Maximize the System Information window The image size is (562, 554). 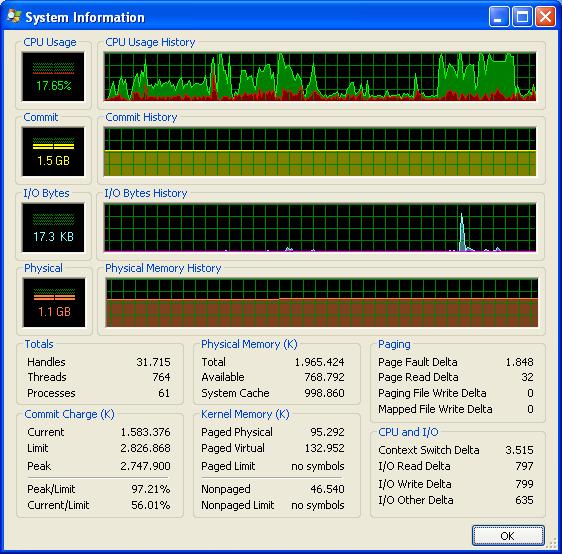[522, 16]
